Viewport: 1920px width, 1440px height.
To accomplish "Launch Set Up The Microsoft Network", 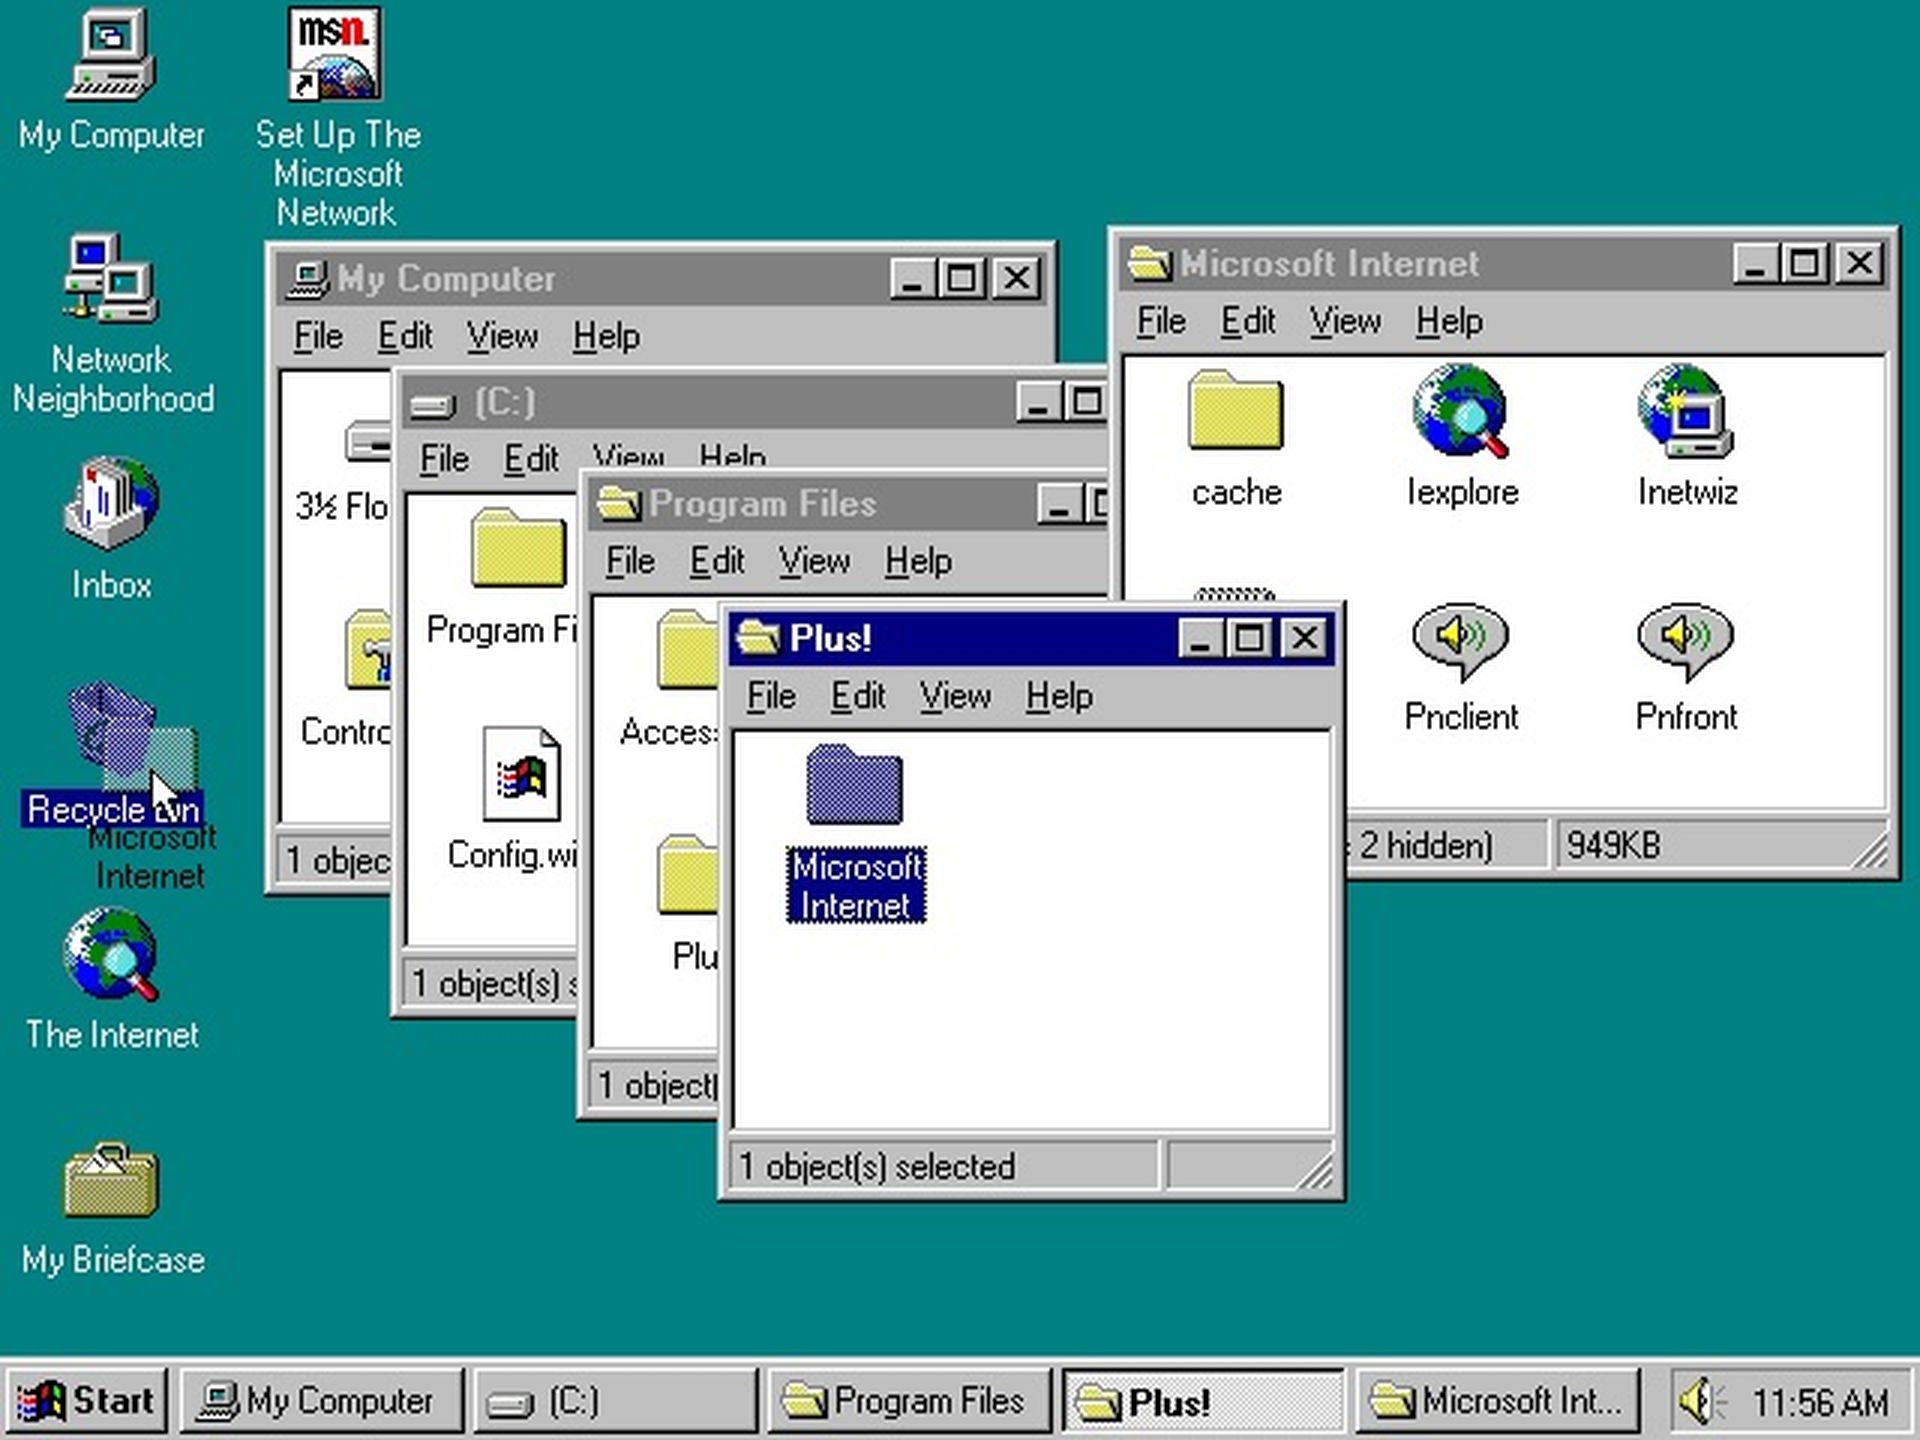I will click(335, 55).
